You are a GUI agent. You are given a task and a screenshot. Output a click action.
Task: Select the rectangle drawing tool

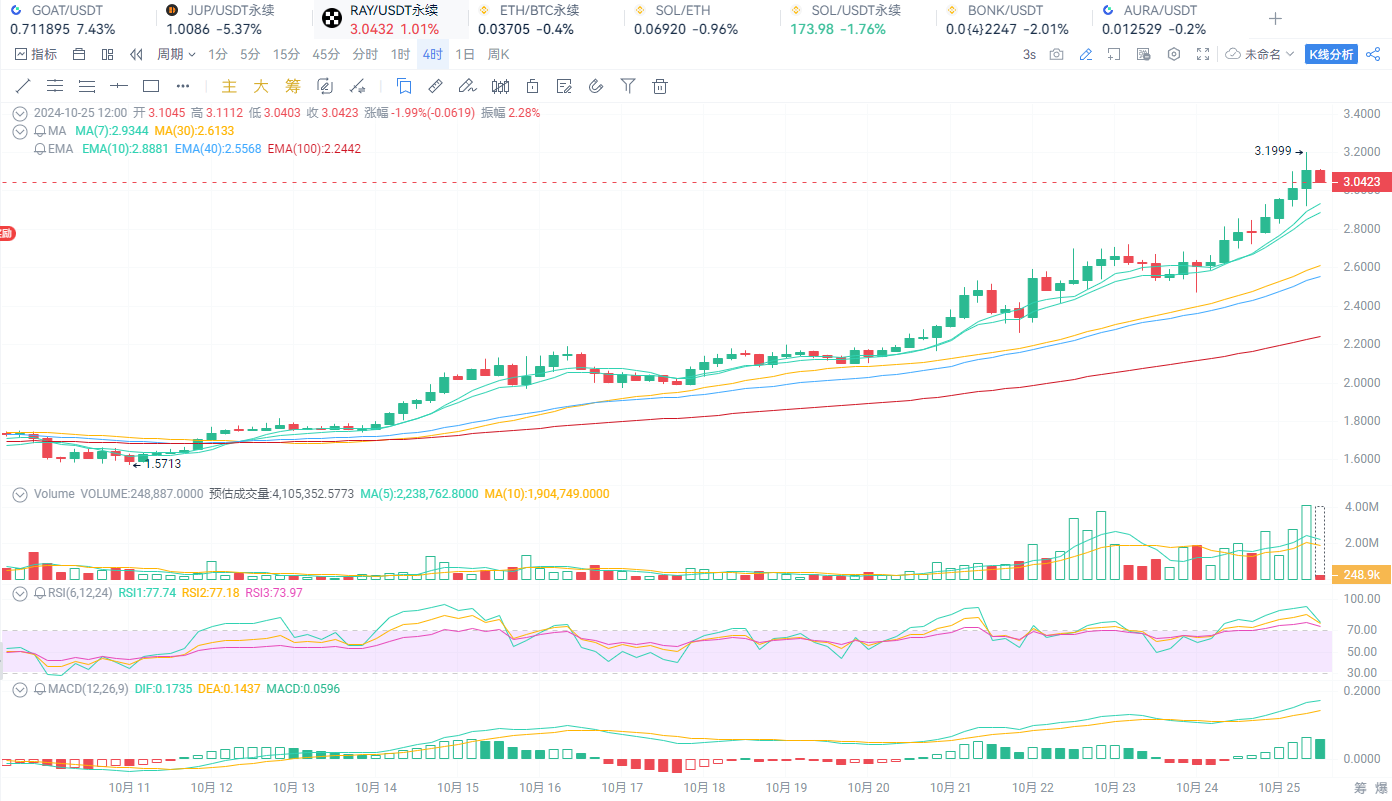[x=151, y=86]
